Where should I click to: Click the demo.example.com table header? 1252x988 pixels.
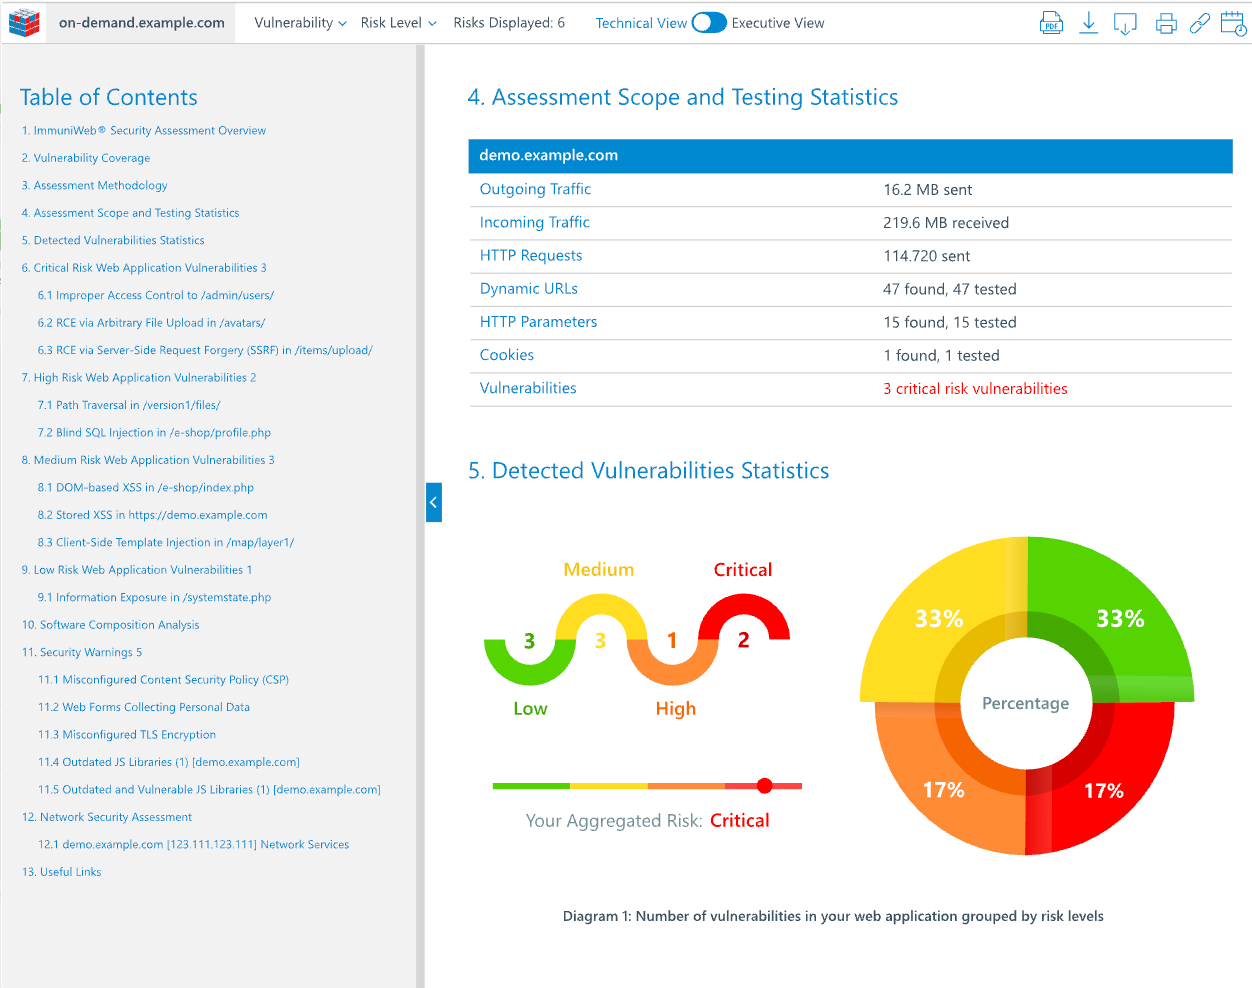(850, 156)
